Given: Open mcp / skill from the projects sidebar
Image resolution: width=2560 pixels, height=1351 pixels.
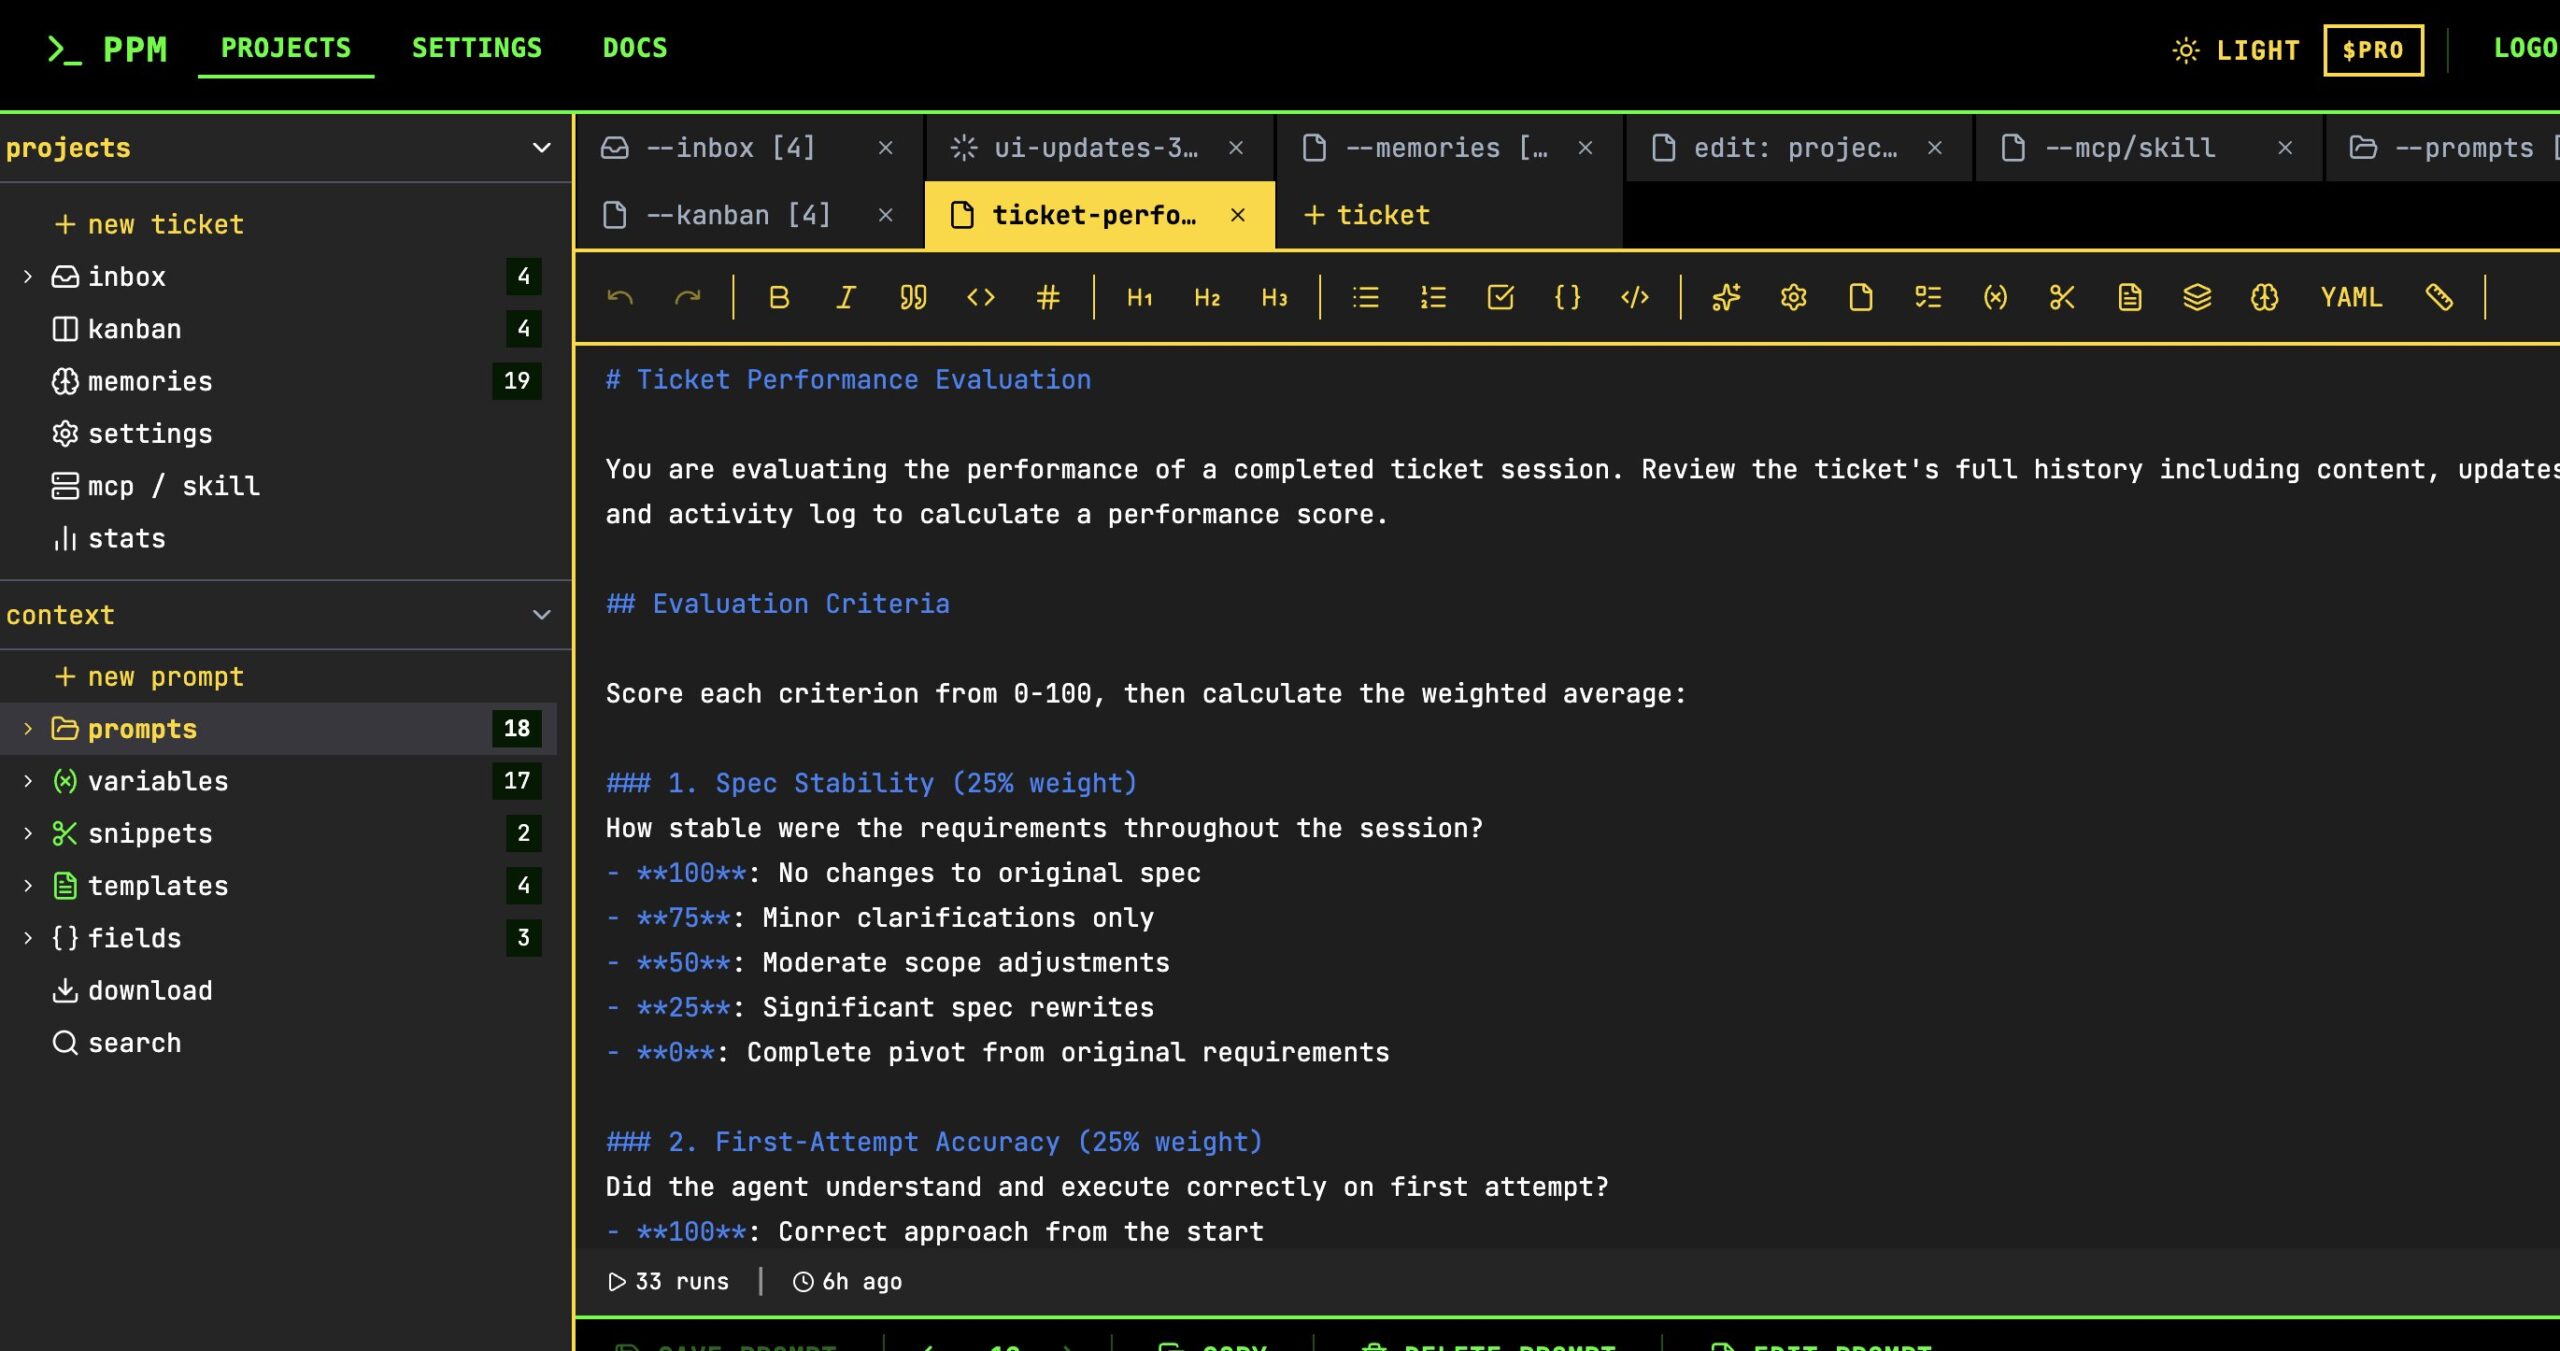Looking at the screenshot, I should [x=174, y=486].
